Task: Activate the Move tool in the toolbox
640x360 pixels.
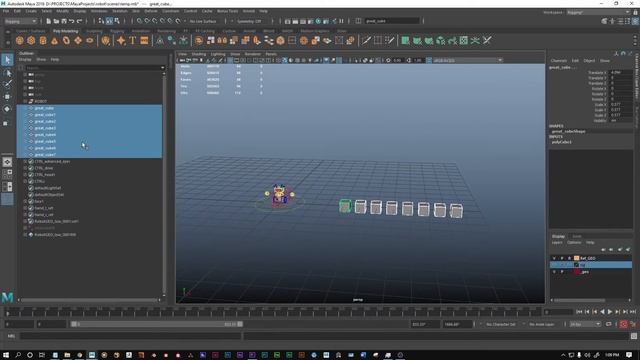Action: pyautogui.click(x=7, y=97)
